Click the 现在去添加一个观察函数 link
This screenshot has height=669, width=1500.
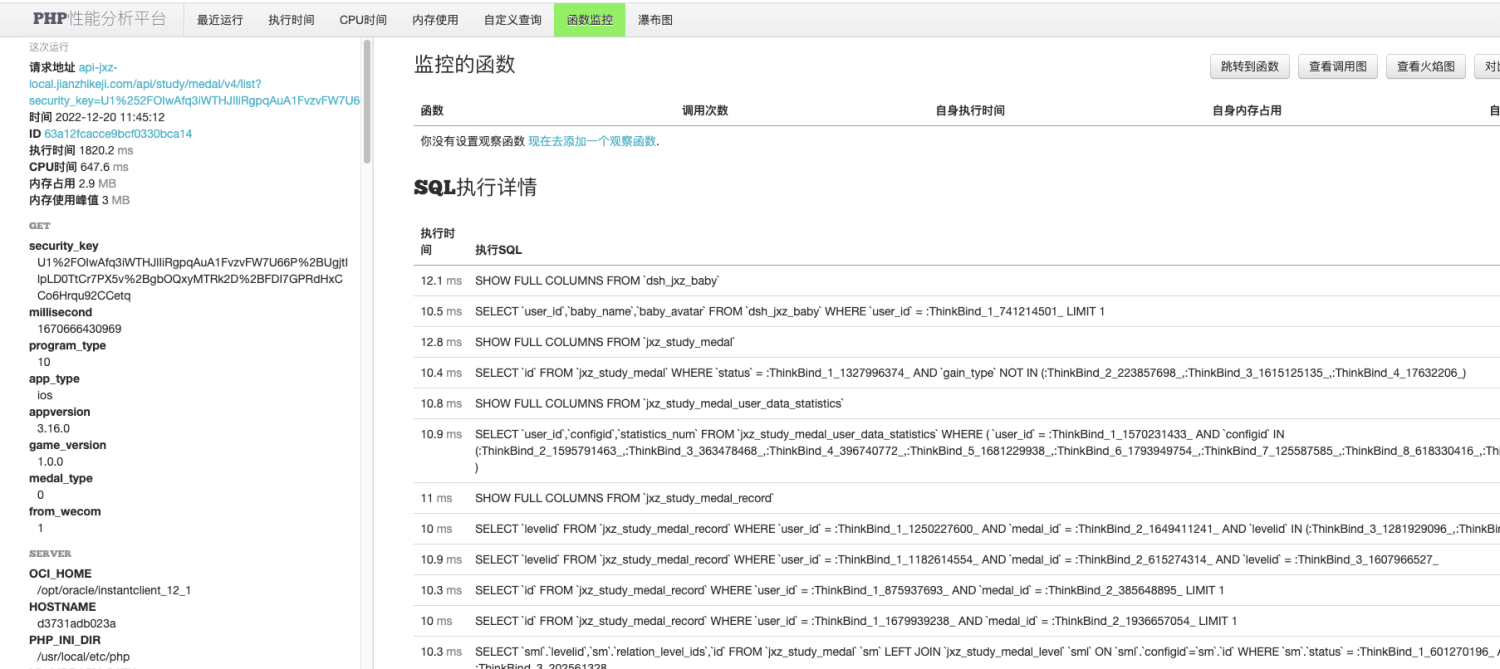tap(592, 142)
